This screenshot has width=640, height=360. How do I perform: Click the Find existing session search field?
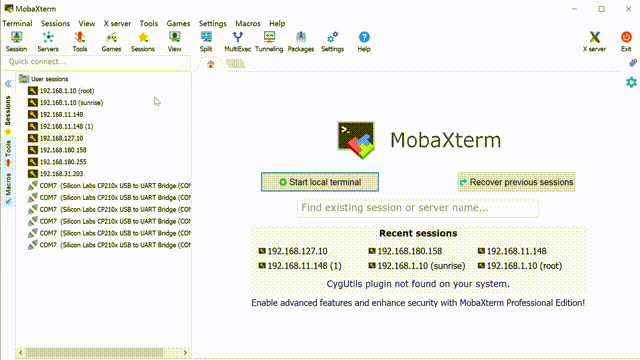tap(418, 208)
